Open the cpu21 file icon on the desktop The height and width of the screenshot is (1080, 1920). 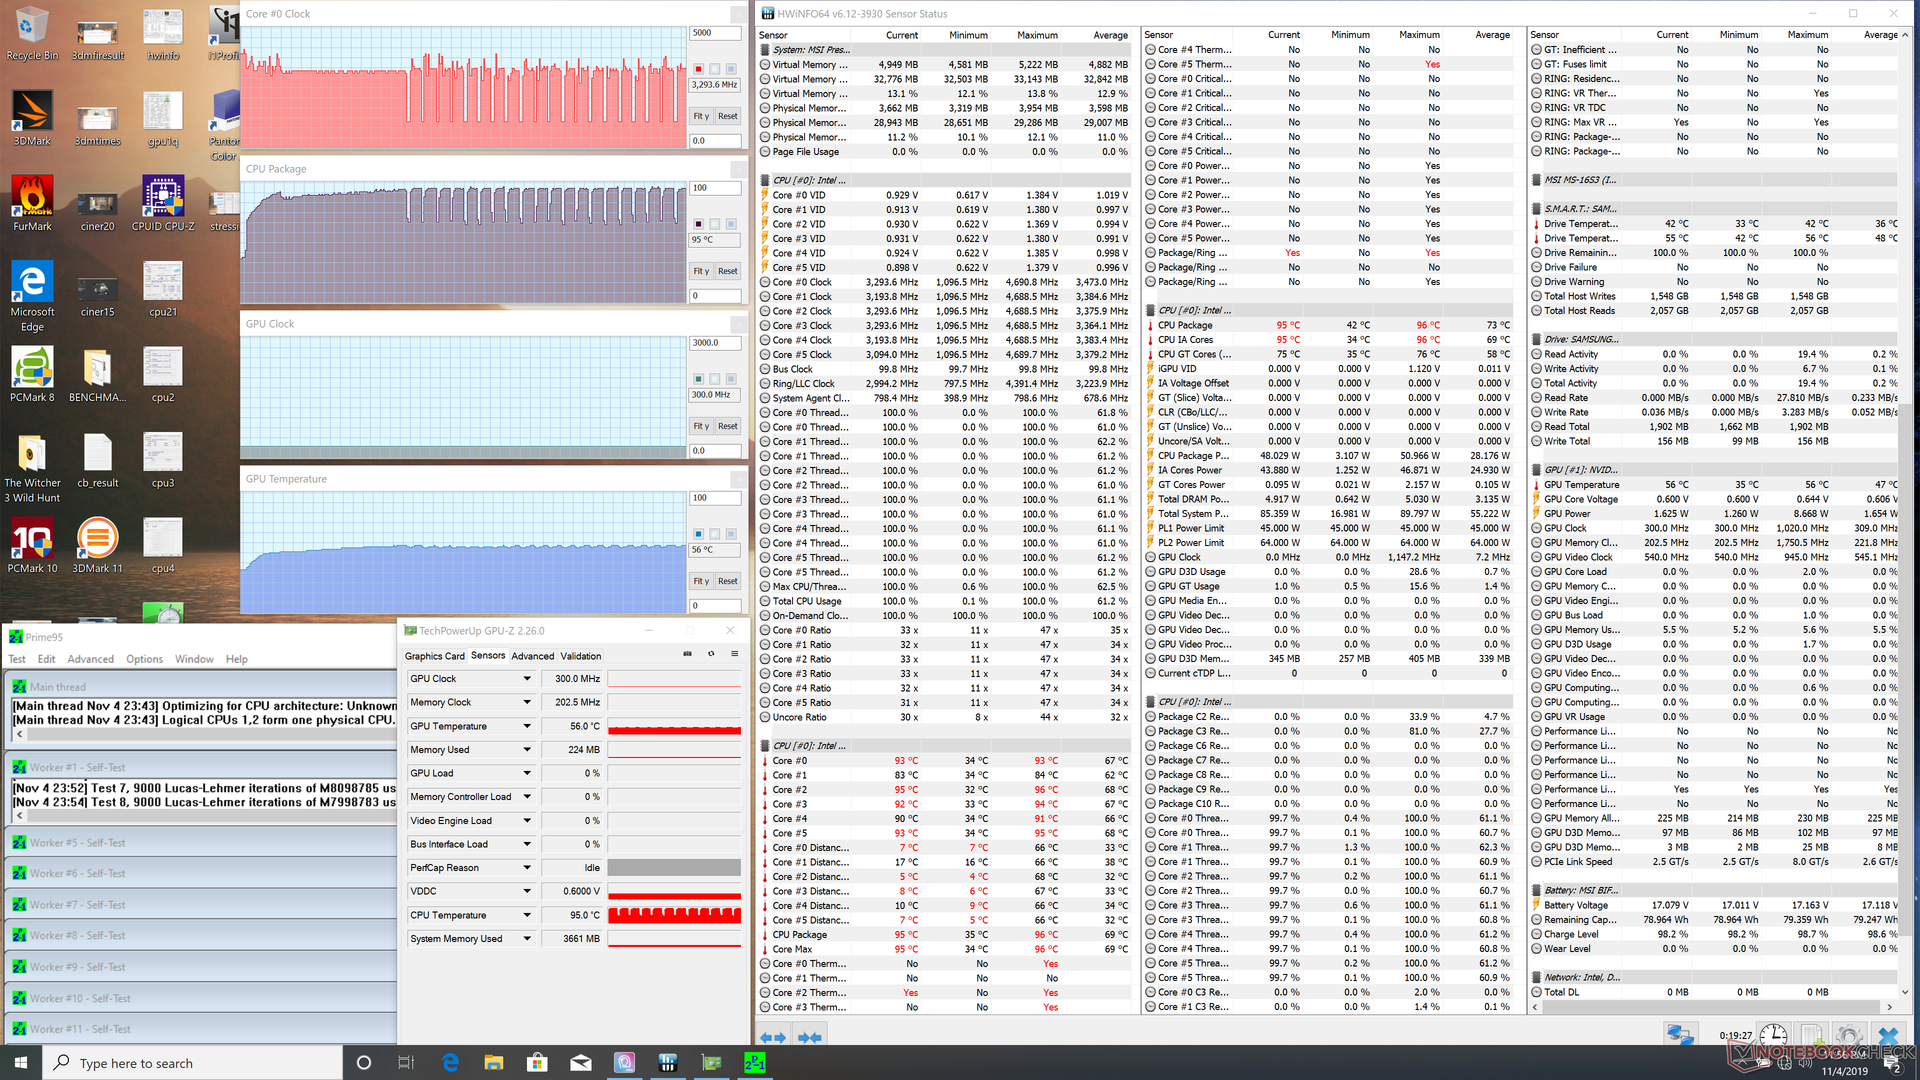click(x=163, y=289)
